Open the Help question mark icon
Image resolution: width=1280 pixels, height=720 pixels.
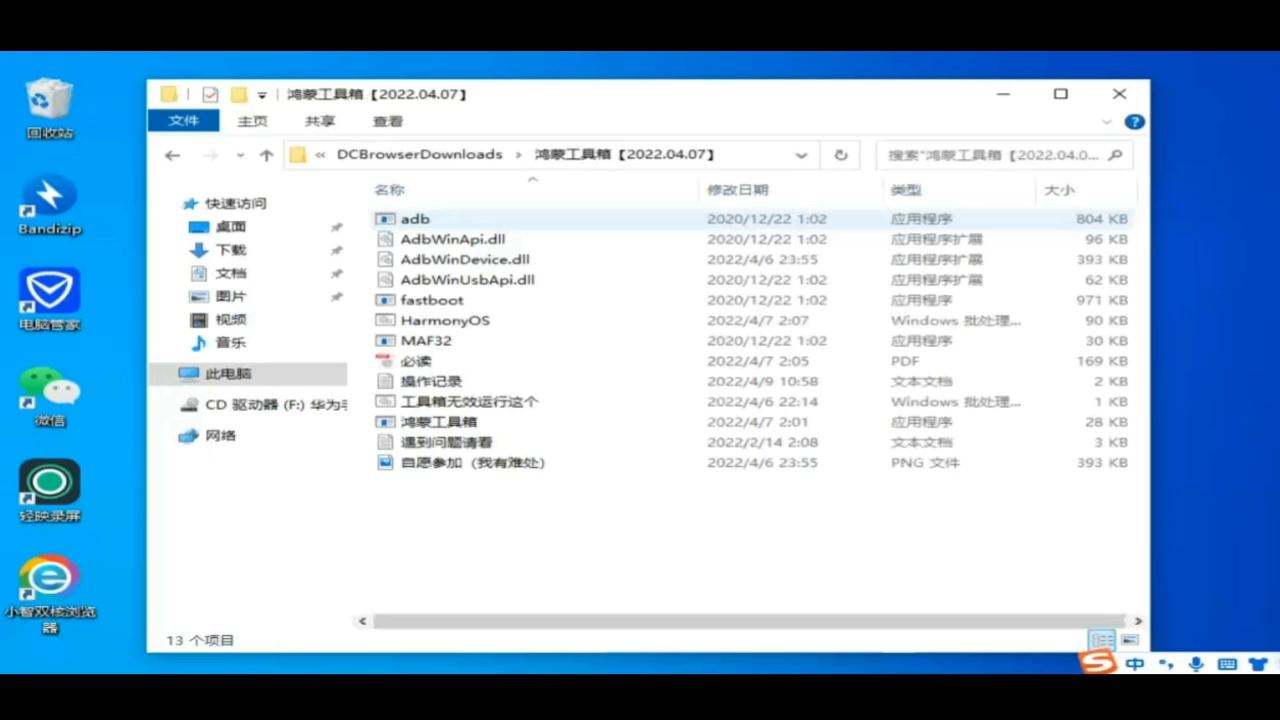(1134, 122)
